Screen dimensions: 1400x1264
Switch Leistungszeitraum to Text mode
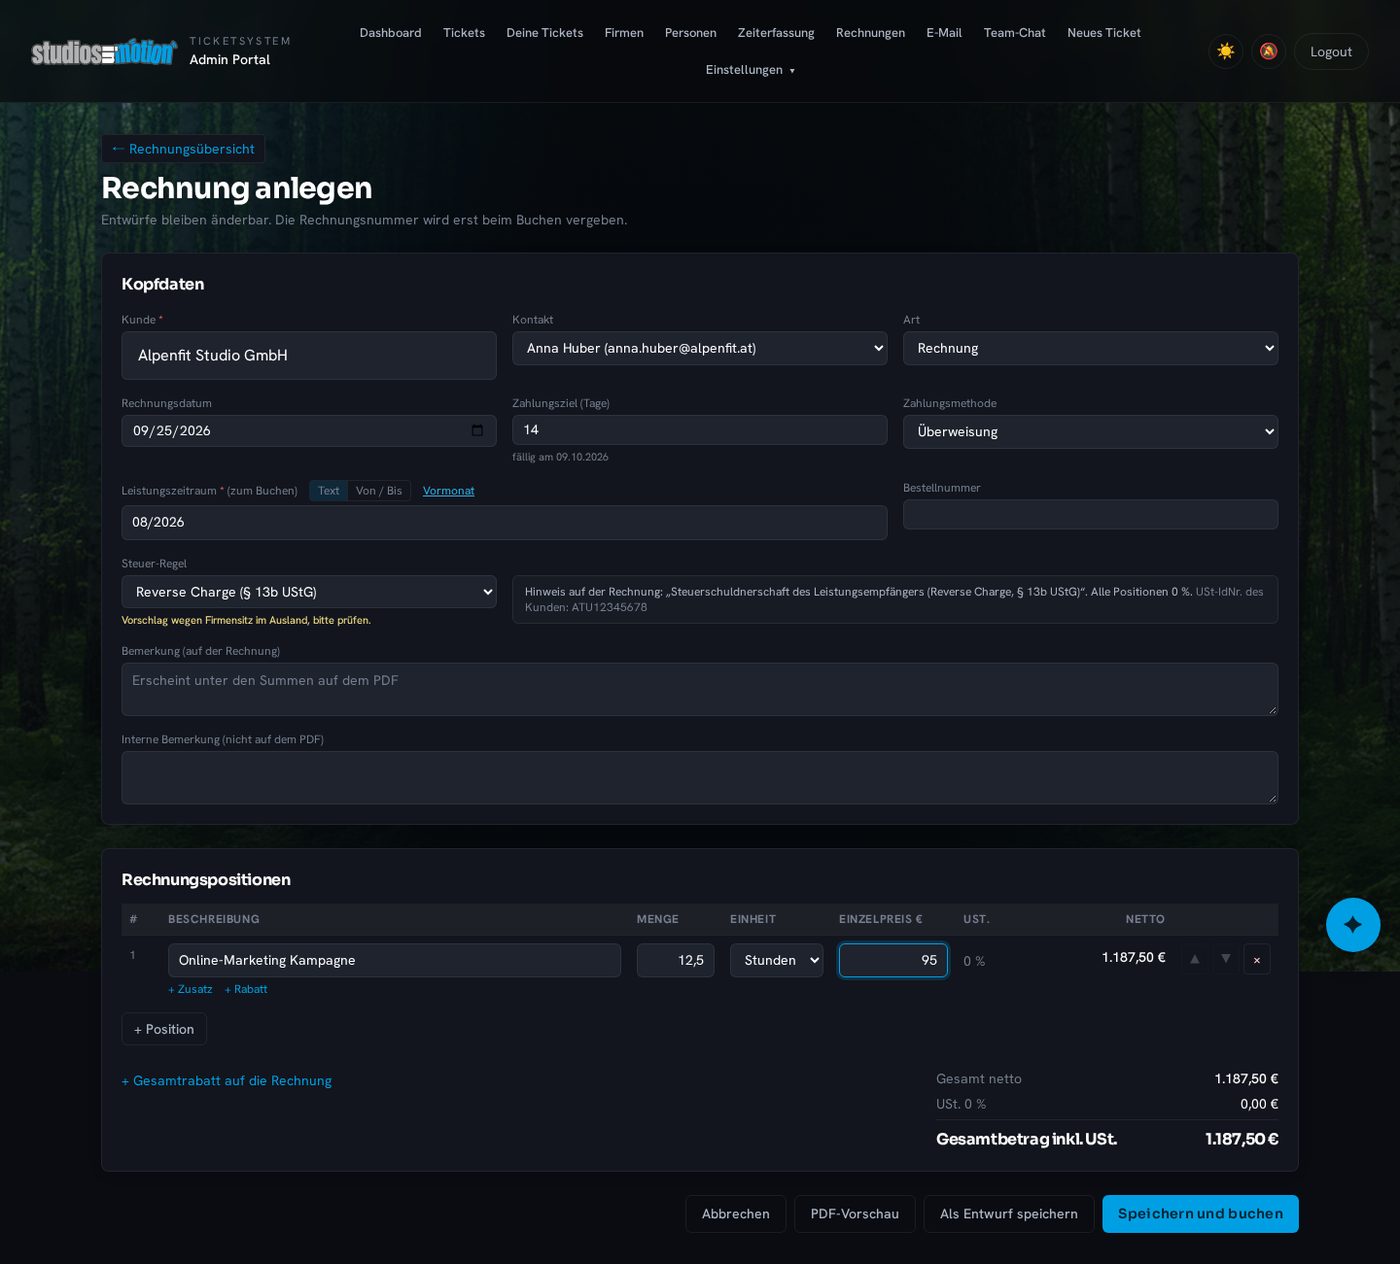point(329,491)
